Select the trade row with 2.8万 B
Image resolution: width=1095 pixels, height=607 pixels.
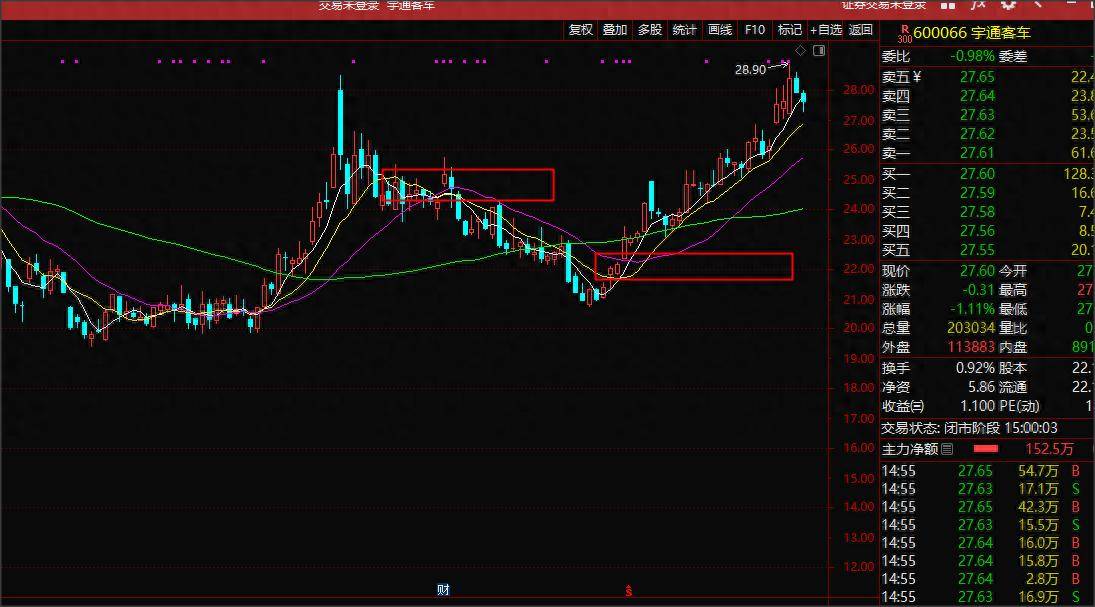pyautogui.click(x=987, y=579)
